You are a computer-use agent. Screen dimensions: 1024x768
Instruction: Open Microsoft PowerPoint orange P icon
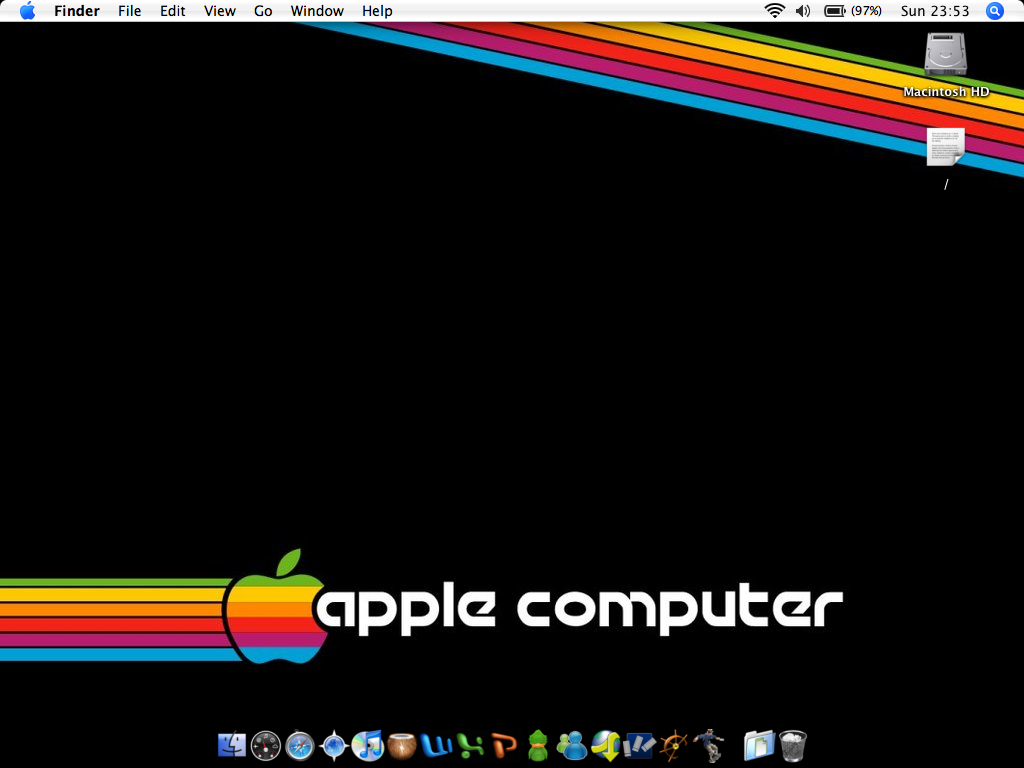pyautogui.click(x=504, y=745)
